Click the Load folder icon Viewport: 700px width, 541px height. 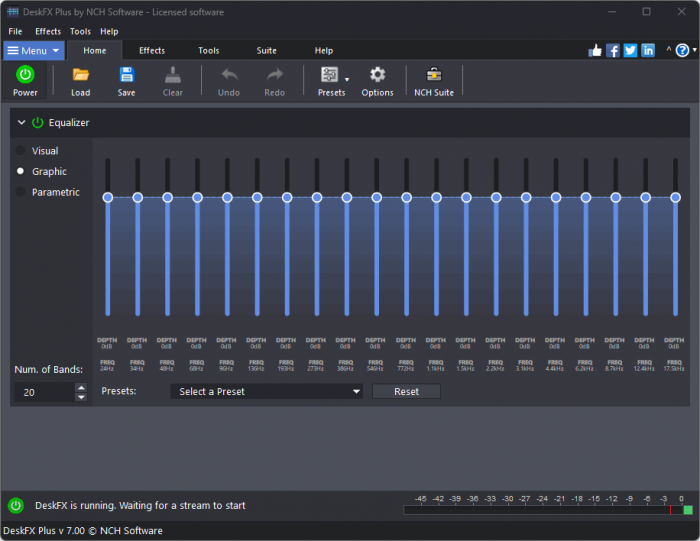pyautogui.click(x=80, y=75)
